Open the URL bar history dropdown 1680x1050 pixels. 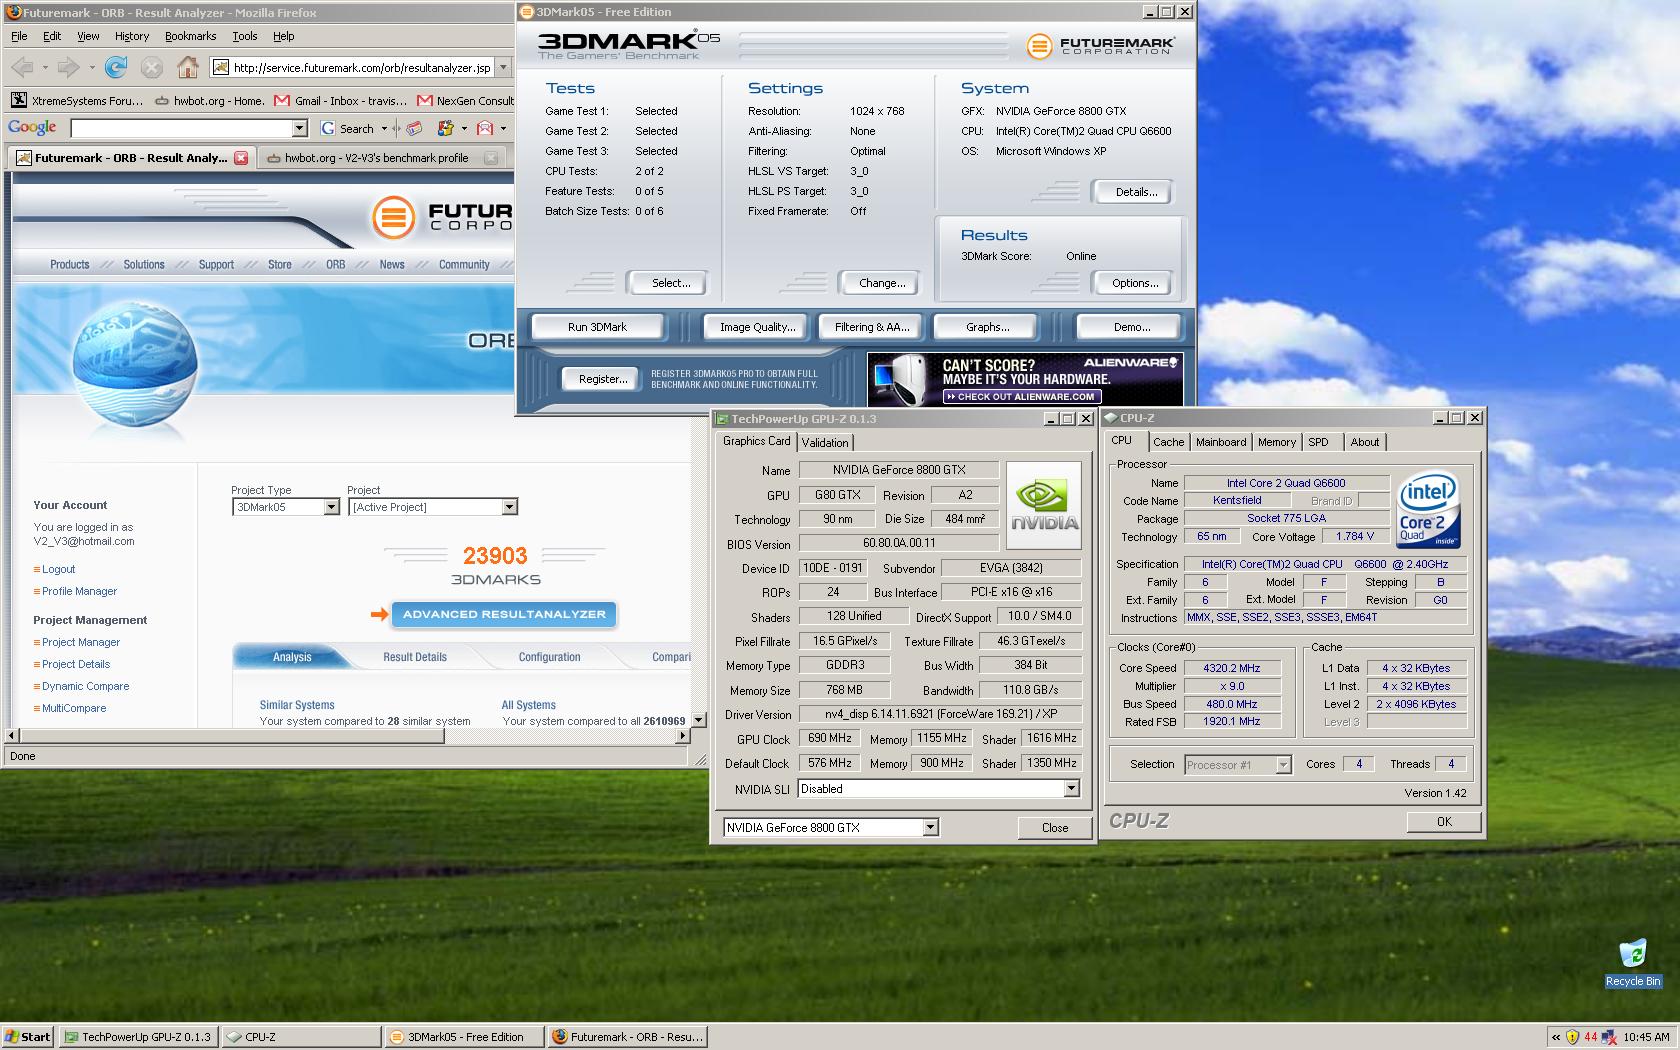tap(503, 68)
